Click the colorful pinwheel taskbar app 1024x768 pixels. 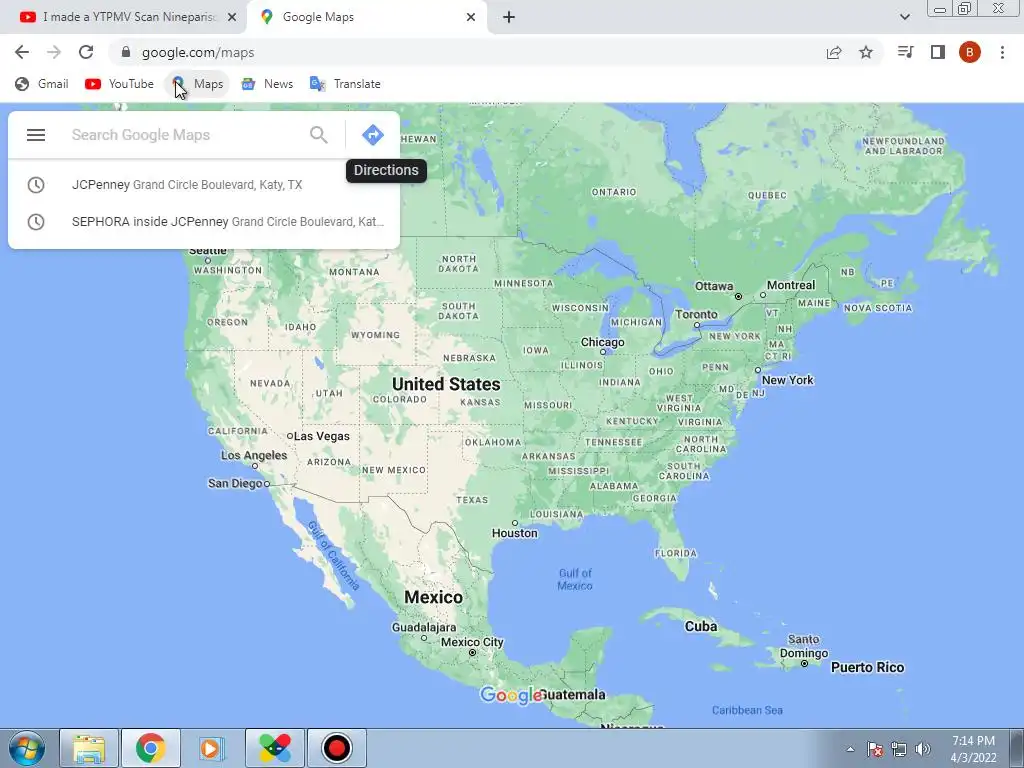(x=275, y=748)
